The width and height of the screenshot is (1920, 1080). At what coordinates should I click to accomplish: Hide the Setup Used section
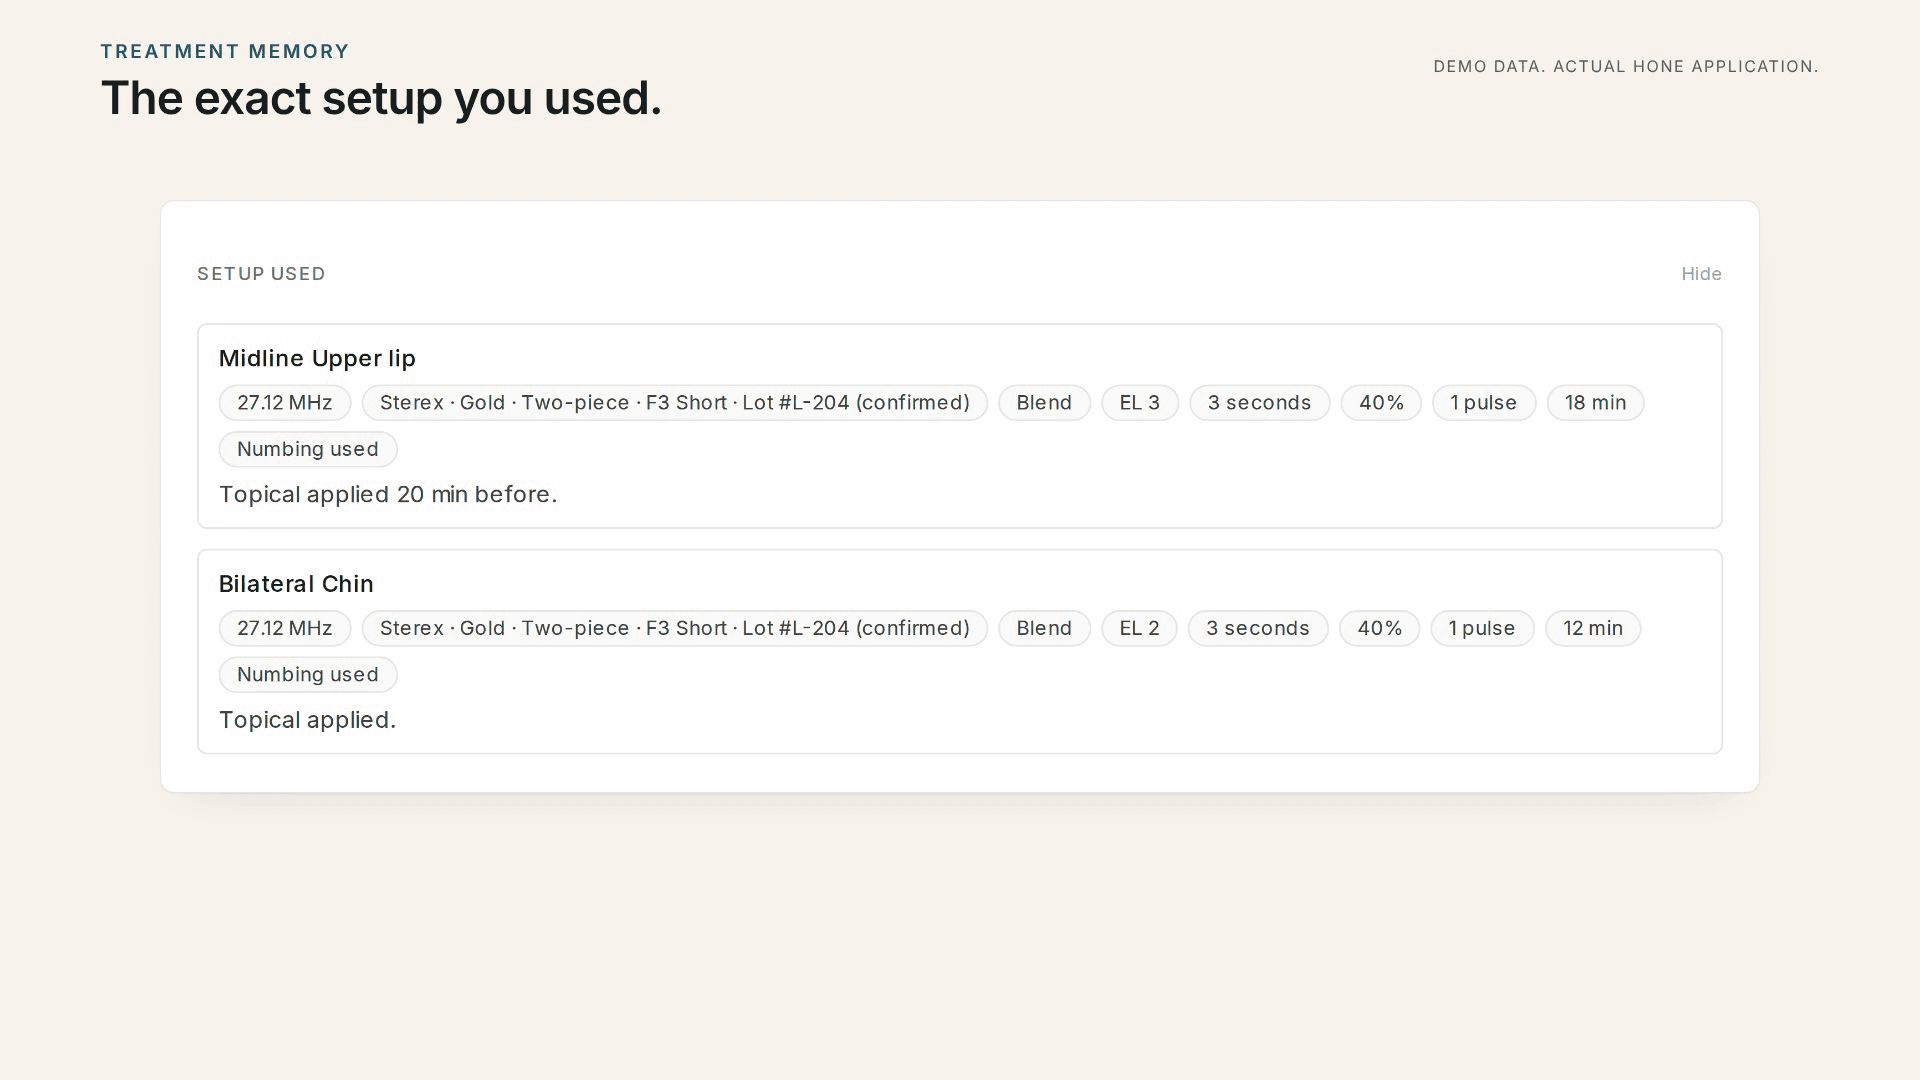click(1701, 274)
